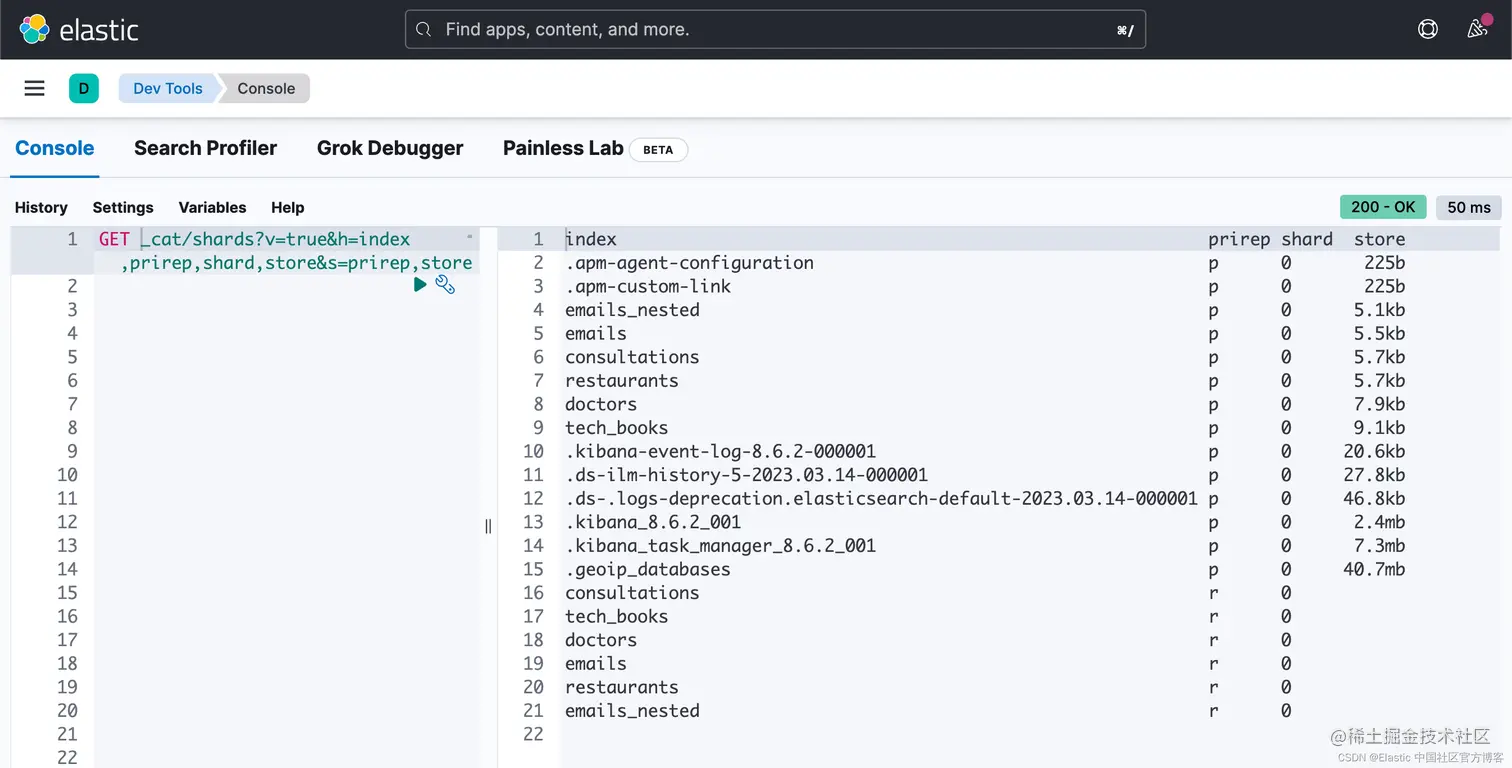Screen dimensions: 1512x768
Task: Click the '40.7mb' store value
Action: tap(1374, 569)
